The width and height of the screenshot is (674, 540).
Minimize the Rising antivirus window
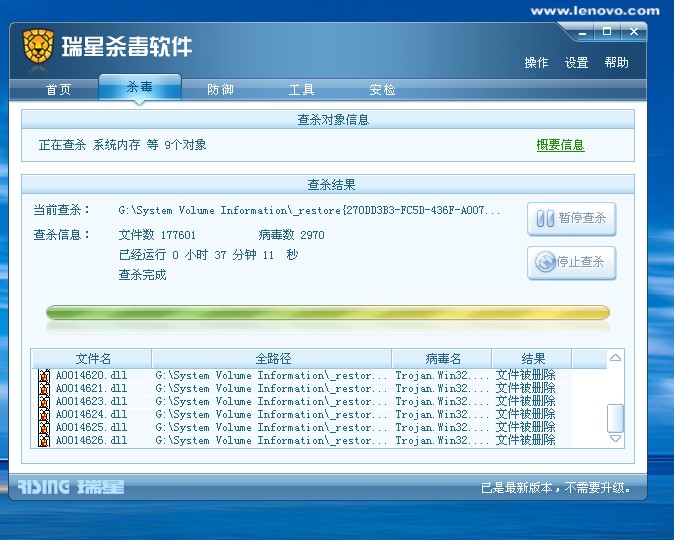[582, 32]
